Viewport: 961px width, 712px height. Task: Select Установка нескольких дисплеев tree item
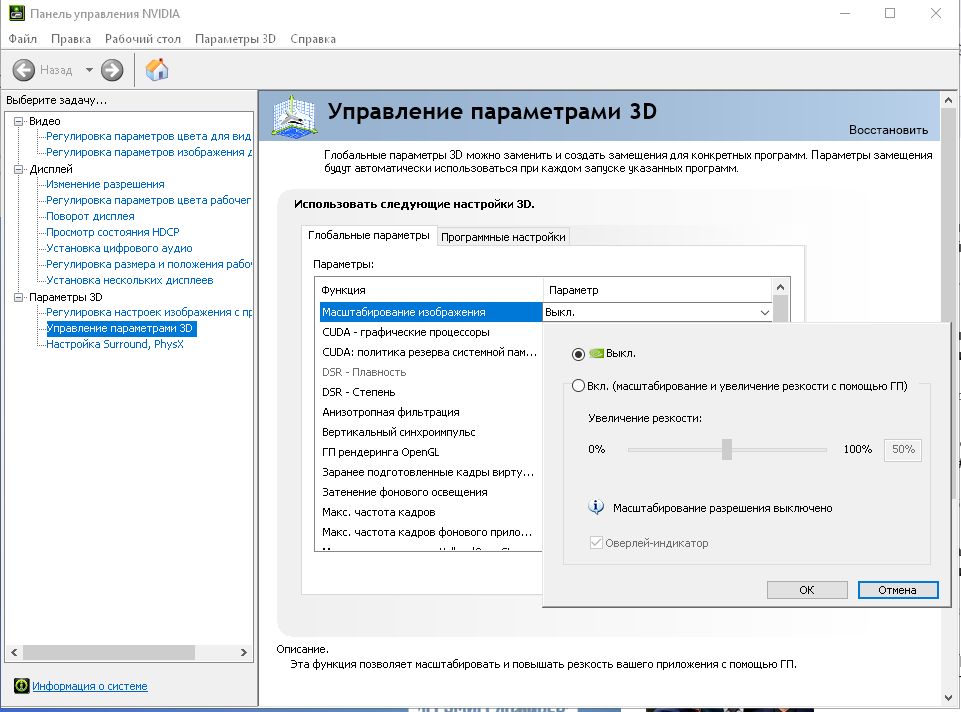(x=130, y=280)
